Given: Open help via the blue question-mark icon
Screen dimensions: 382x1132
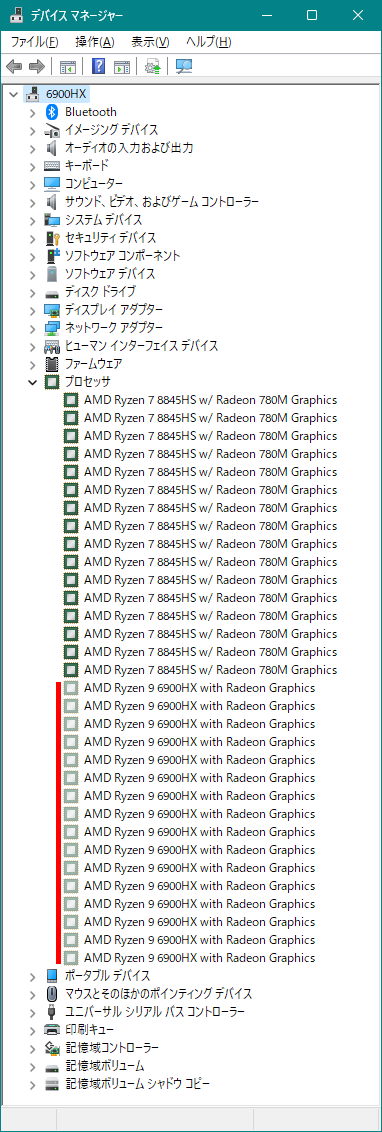Looking at the screenshot, I should (99, 67).
